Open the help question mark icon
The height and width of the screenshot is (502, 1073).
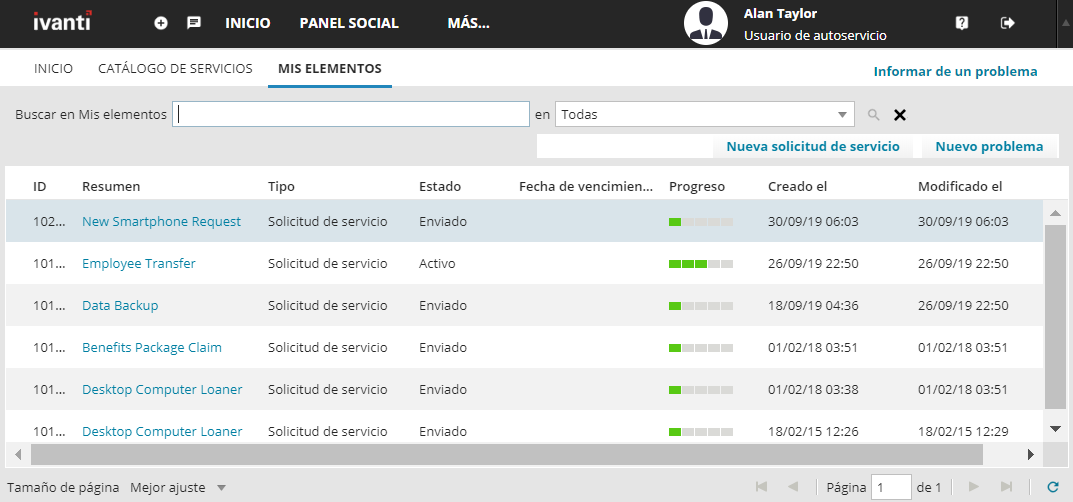[x=961, y=23]
